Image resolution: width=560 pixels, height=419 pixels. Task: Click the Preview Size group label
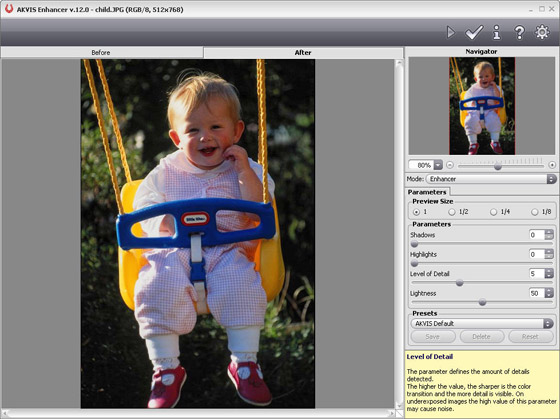(x=433, y=201)
